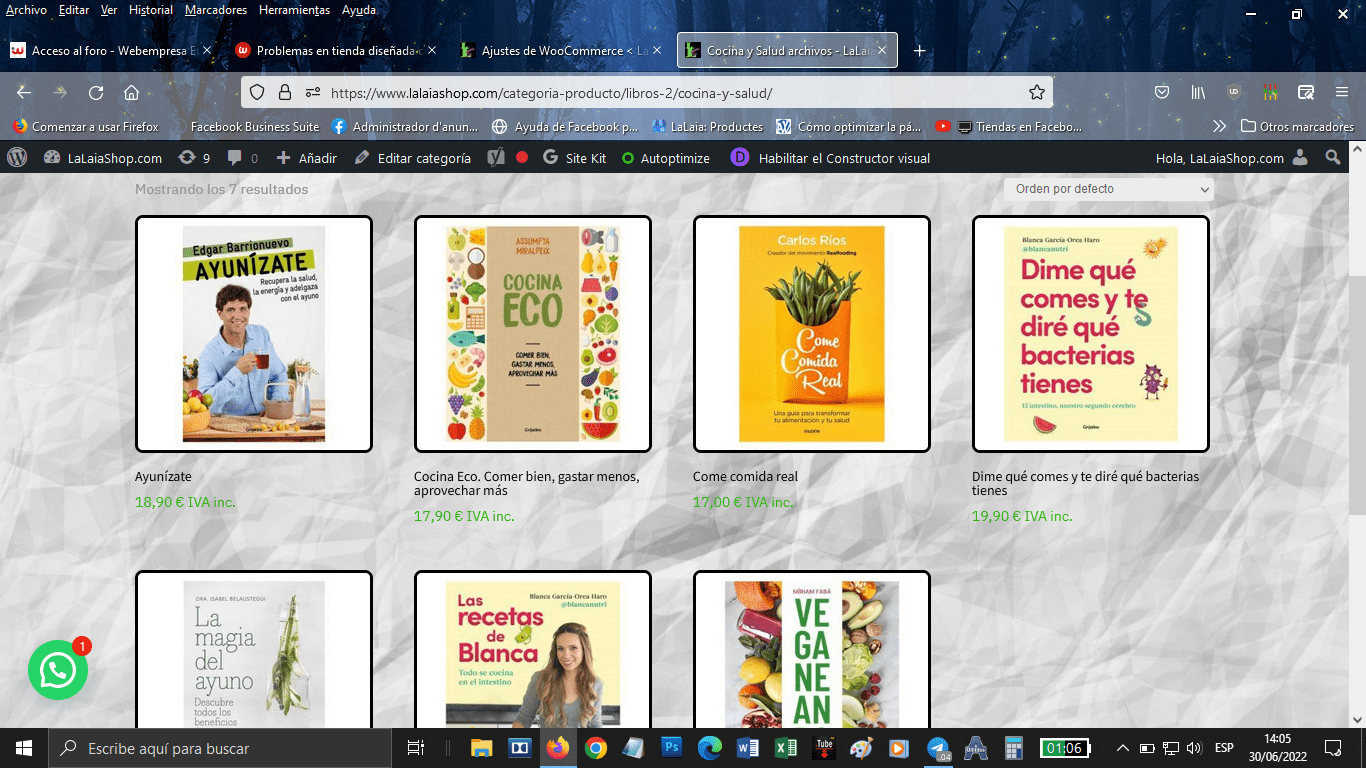Open the volume control in system tray
The width and height of the screenshot is (1366, 768).
(1193, 748)
